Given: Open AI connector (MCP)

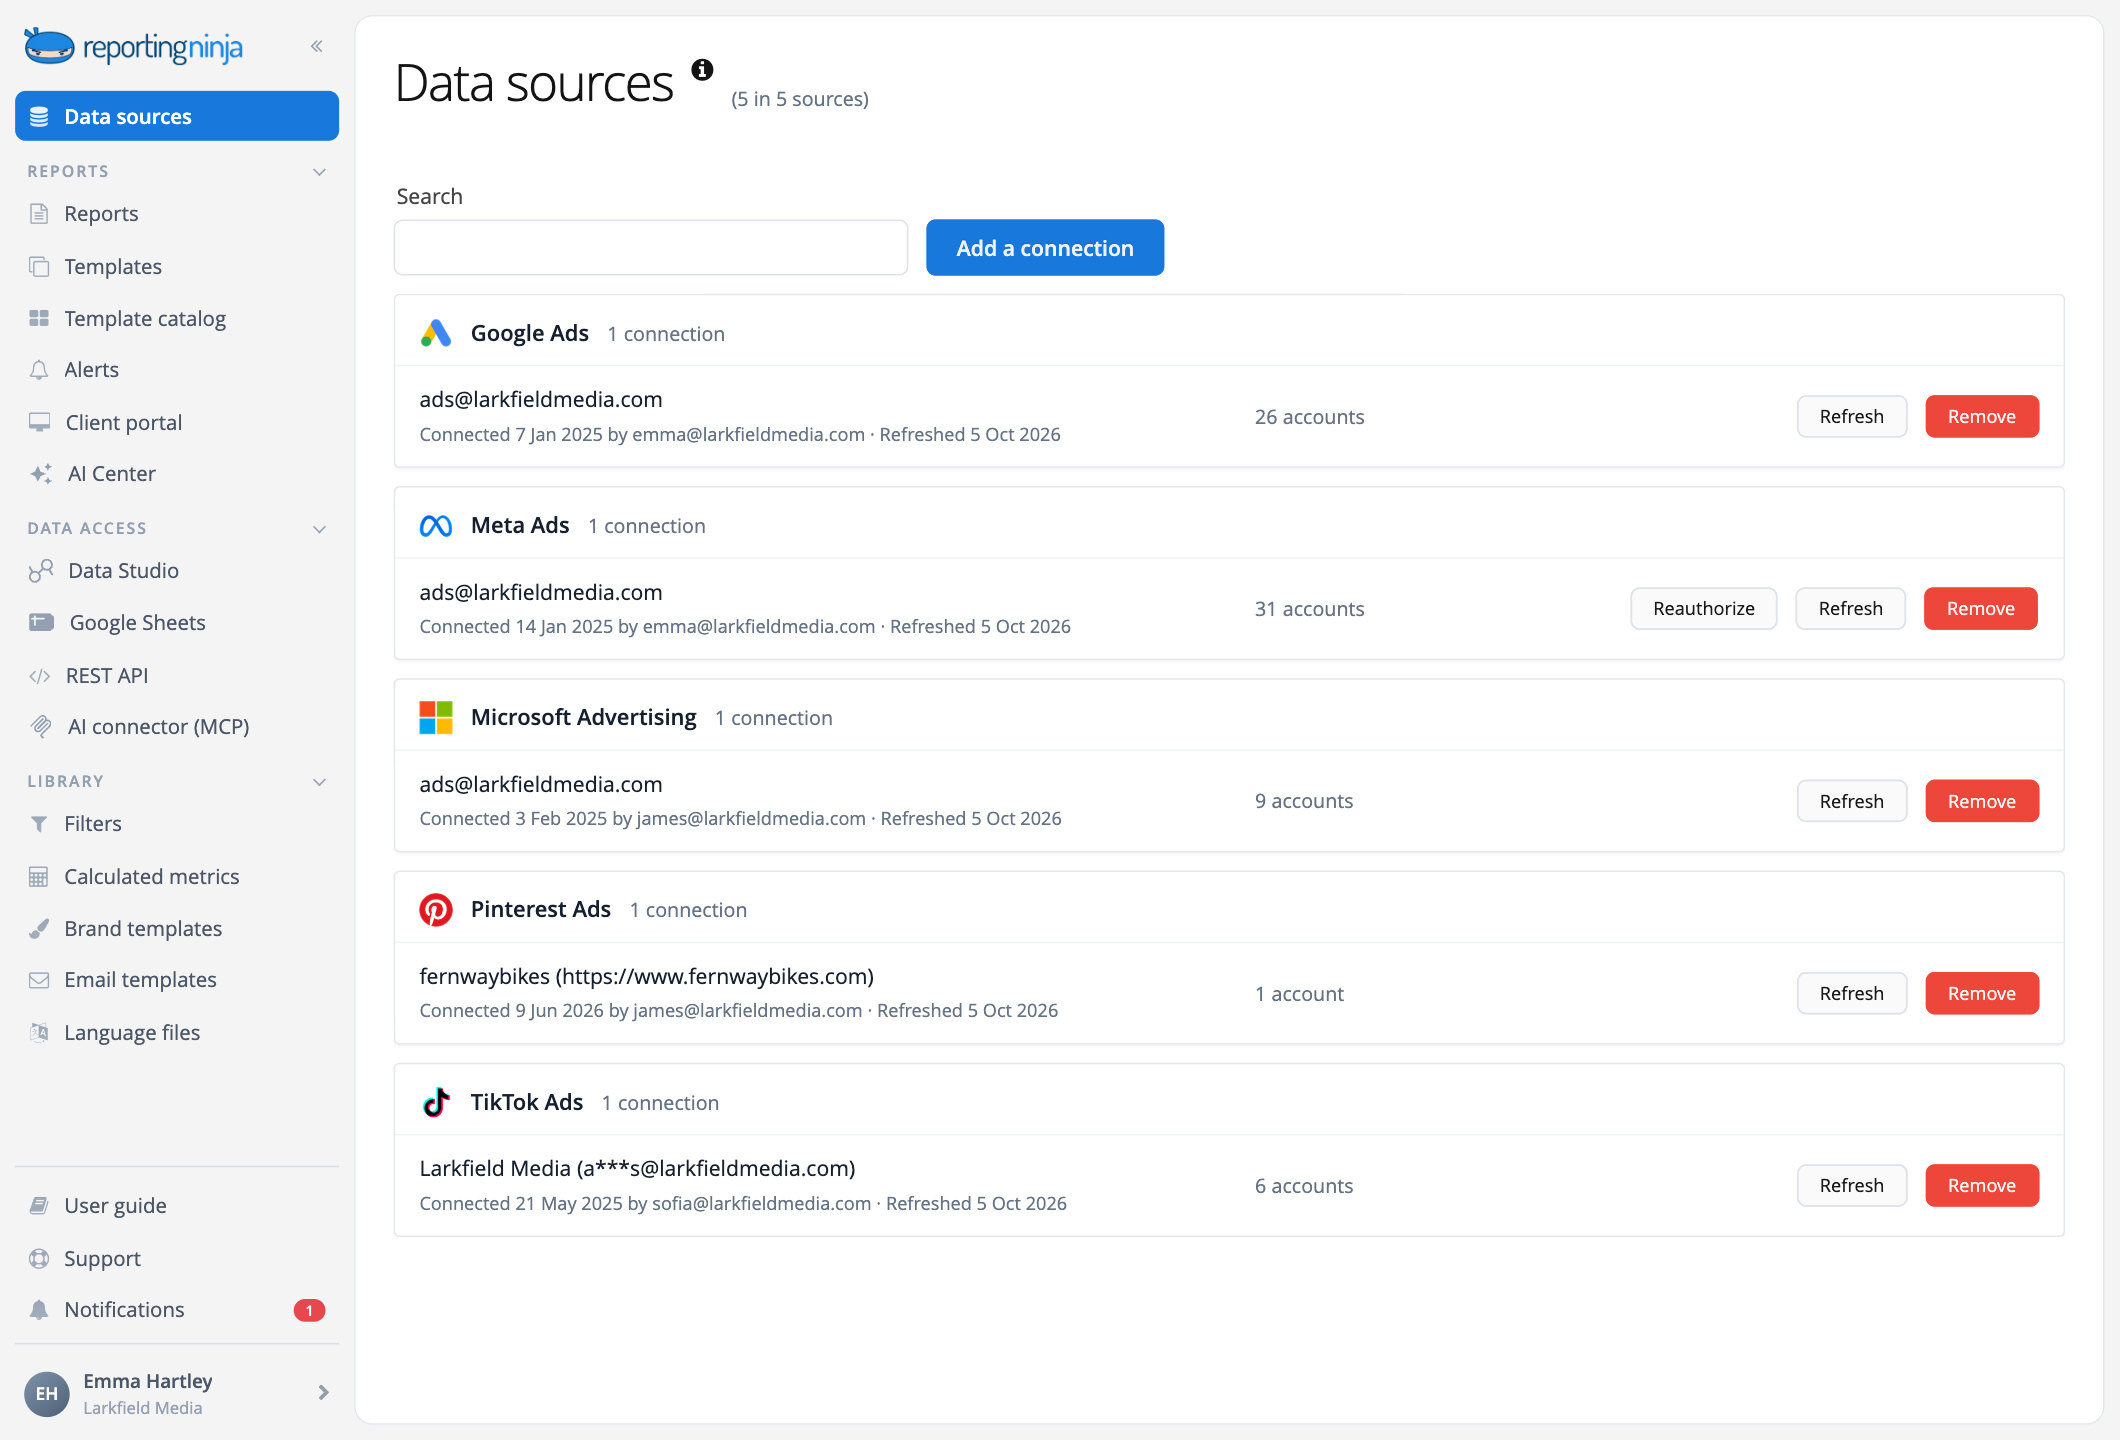Looking at the screenshot, I should pos(158,727).
